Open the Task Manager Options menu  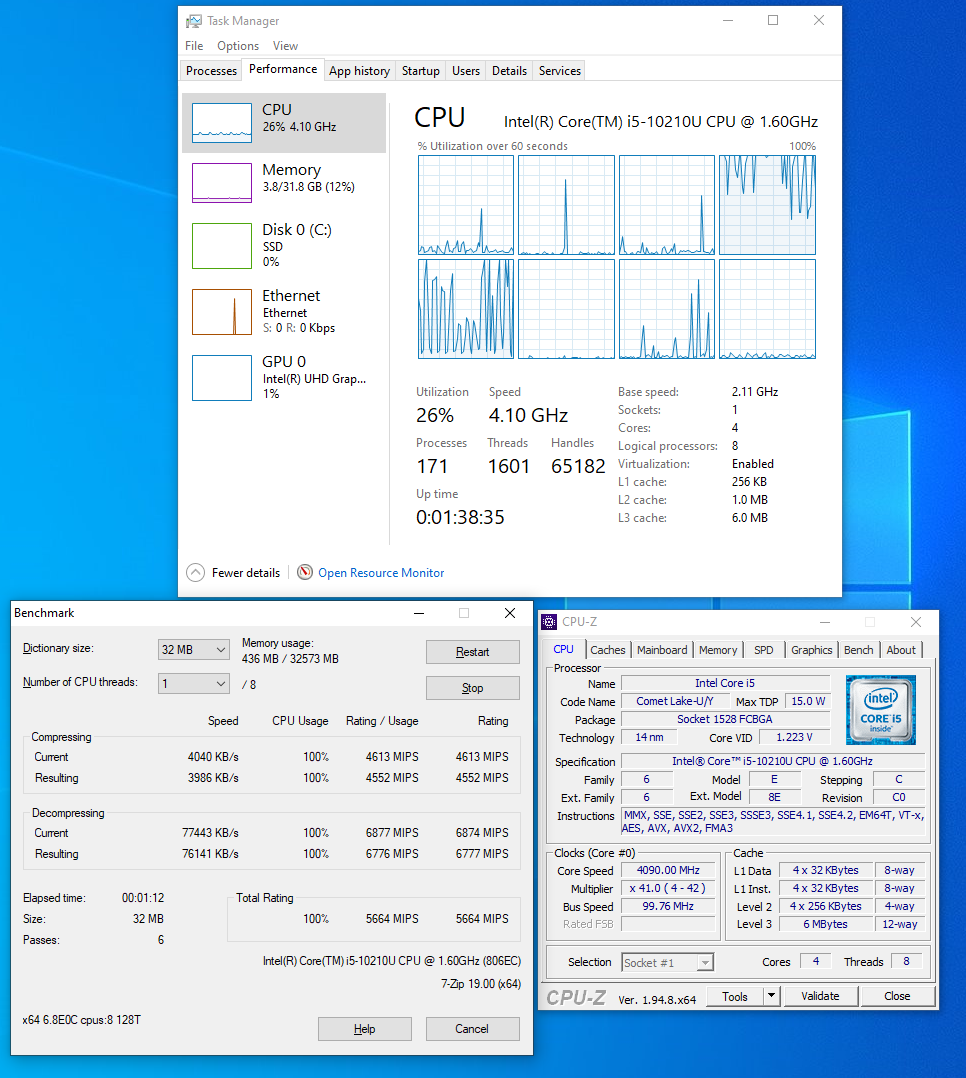click(x=238, y=45)
